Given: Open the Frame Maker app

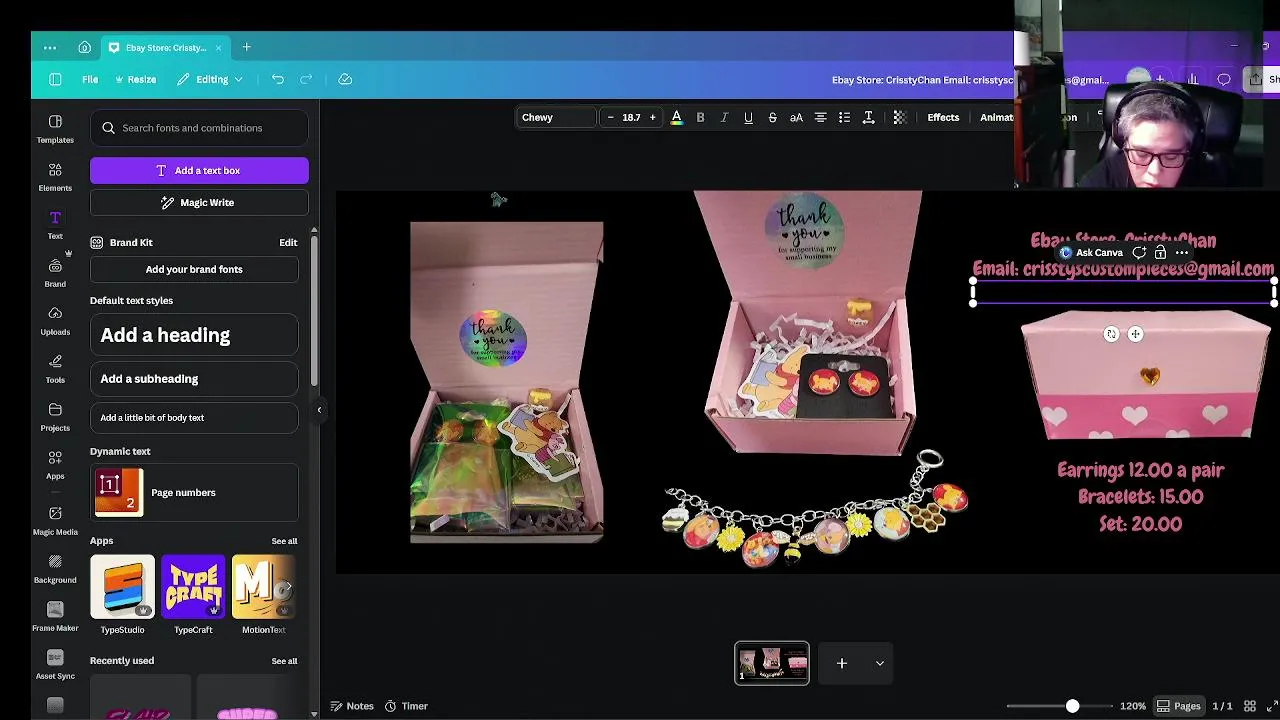Looking at the screenshot, I should (55, 617).
